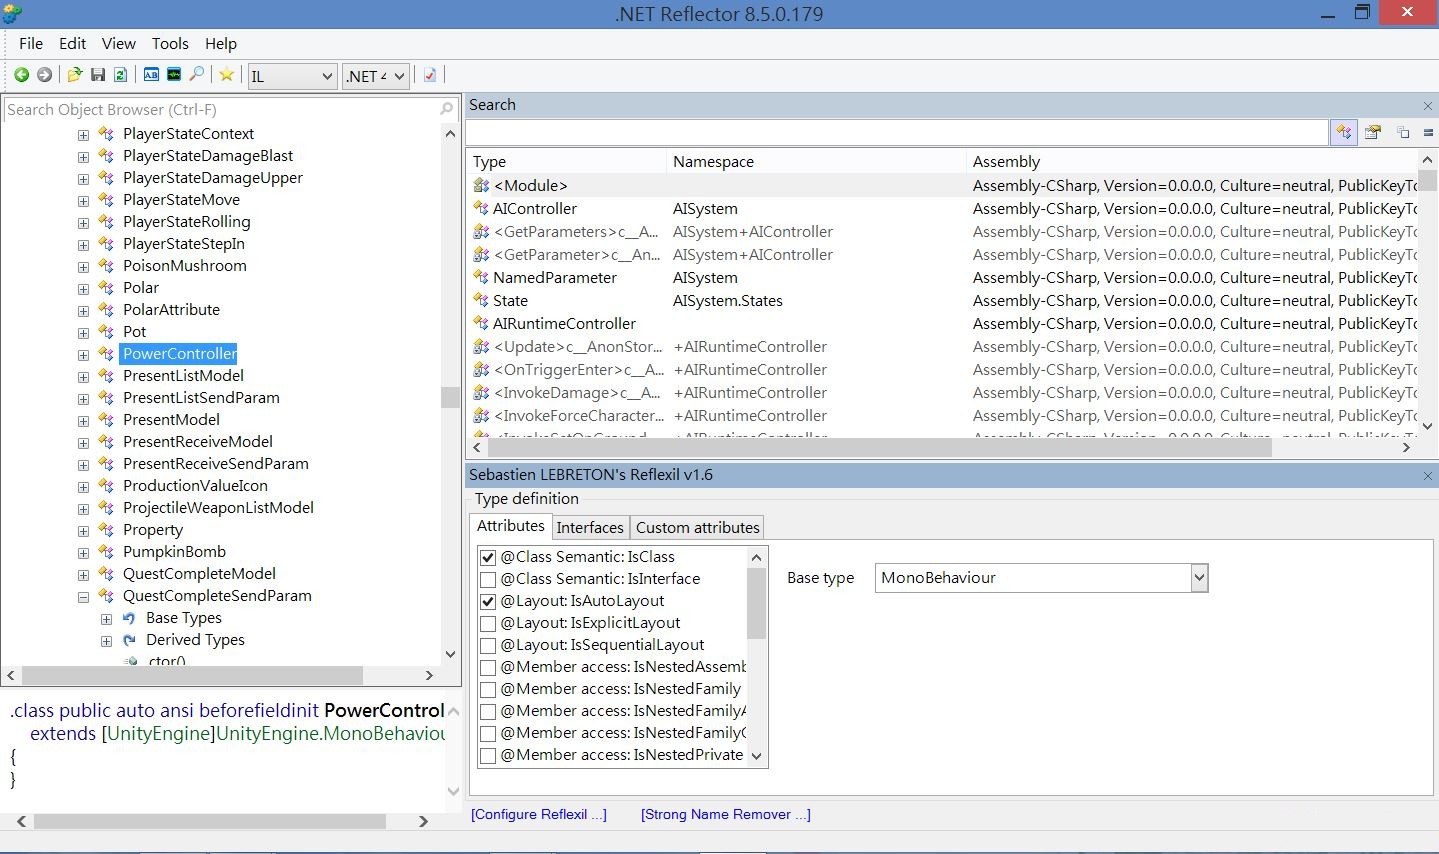Click Configure Reflexil link
This screenshot has height=854, width=1439.
[x=539, y=814]
